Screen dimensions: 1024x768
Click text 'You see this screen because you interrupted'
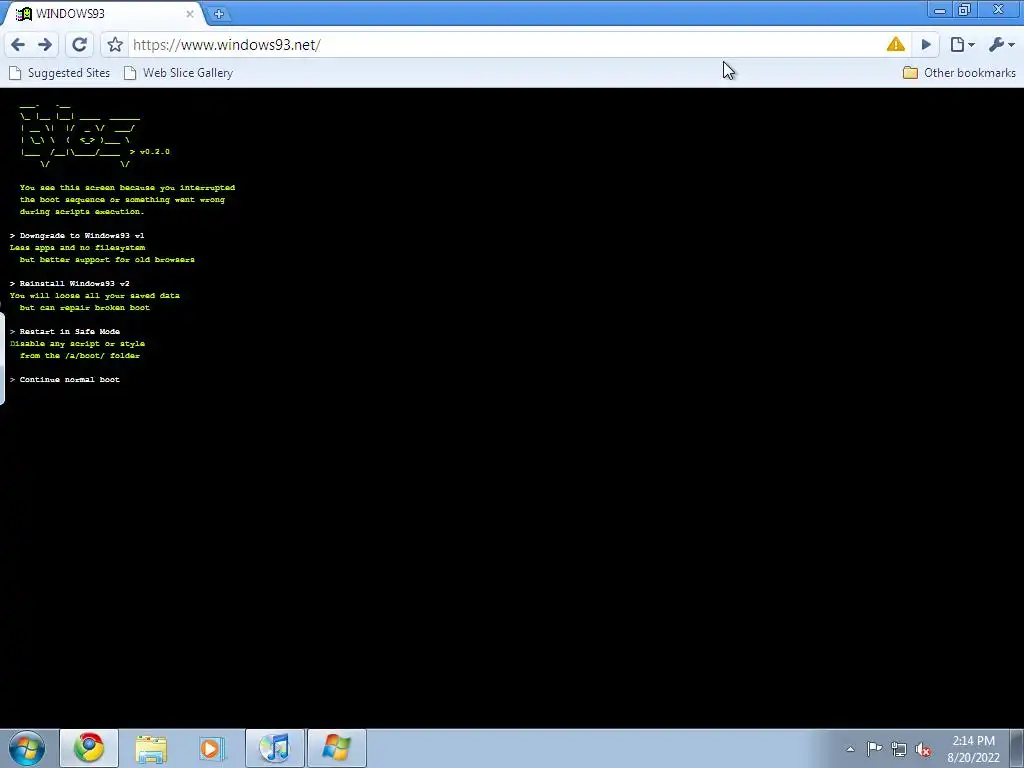(x=127, y=187)
